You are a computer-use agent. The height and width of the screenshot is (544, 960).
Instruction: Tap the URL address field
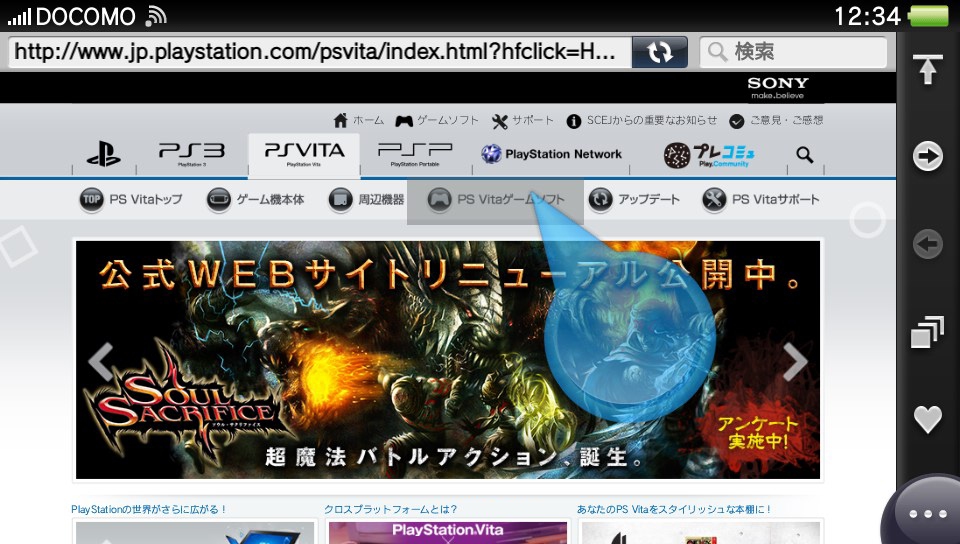coord(318,52)
